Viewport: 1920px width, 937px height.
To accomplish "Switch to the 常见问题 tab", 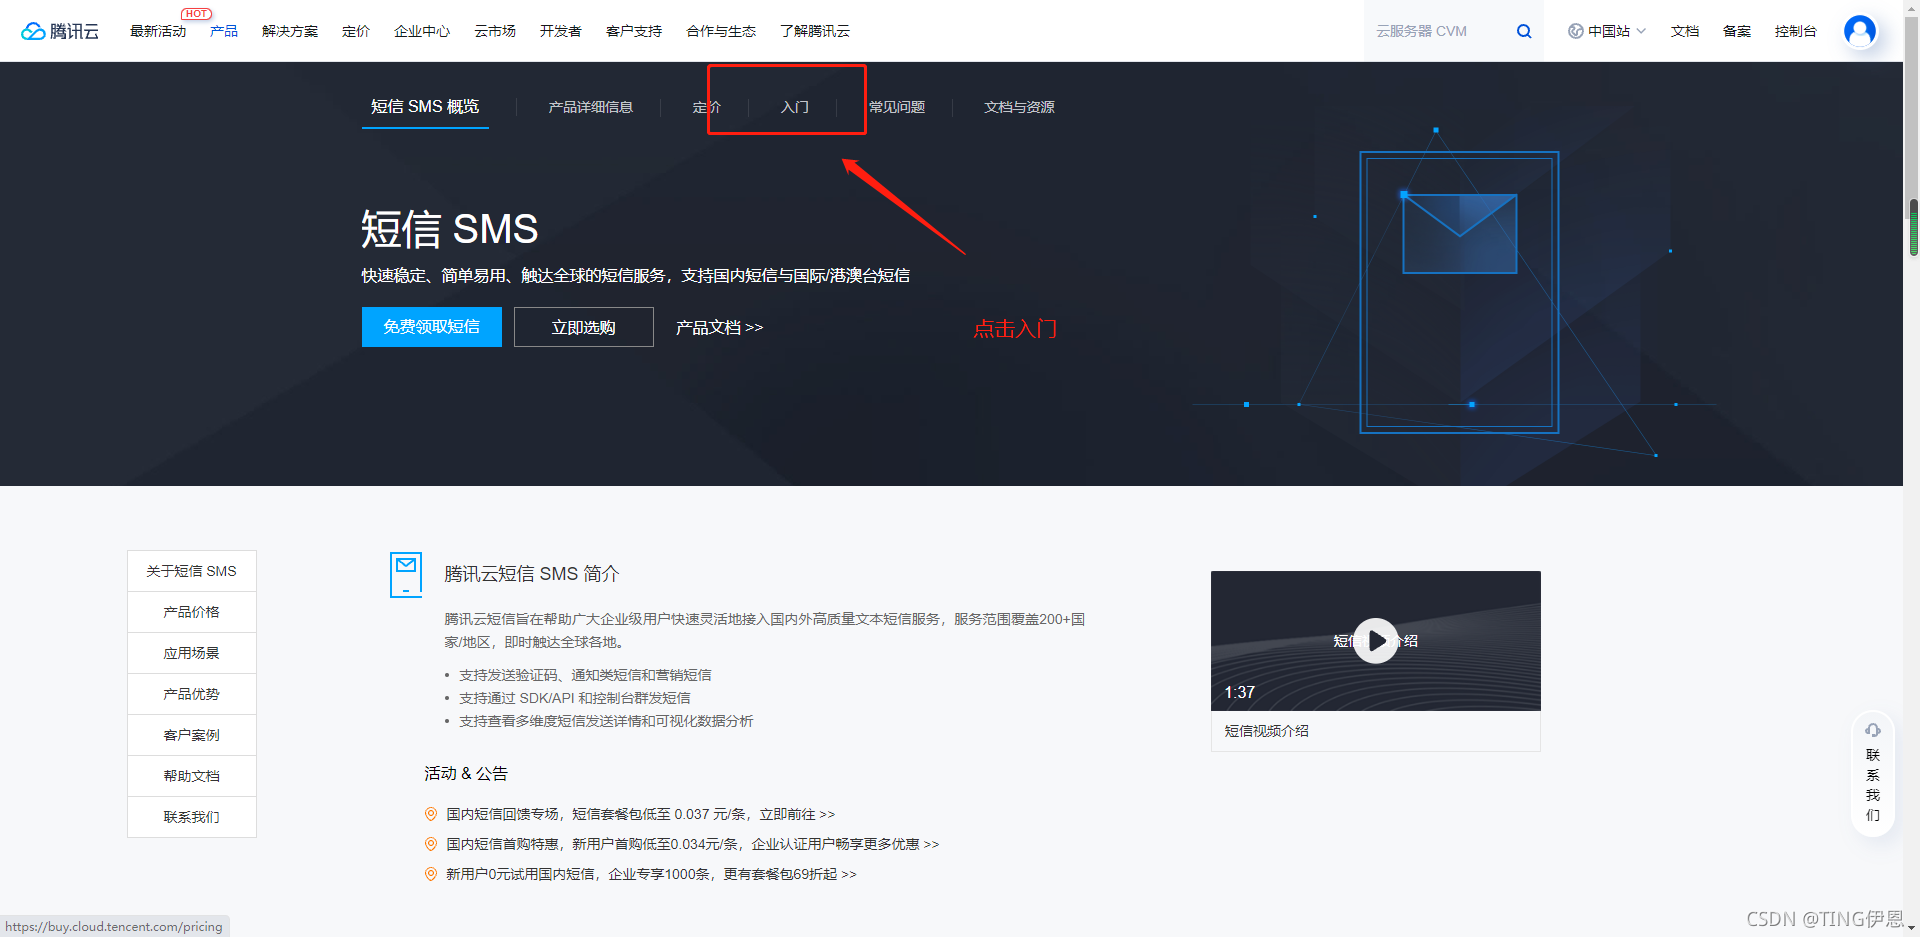I will tap(897, 107).
